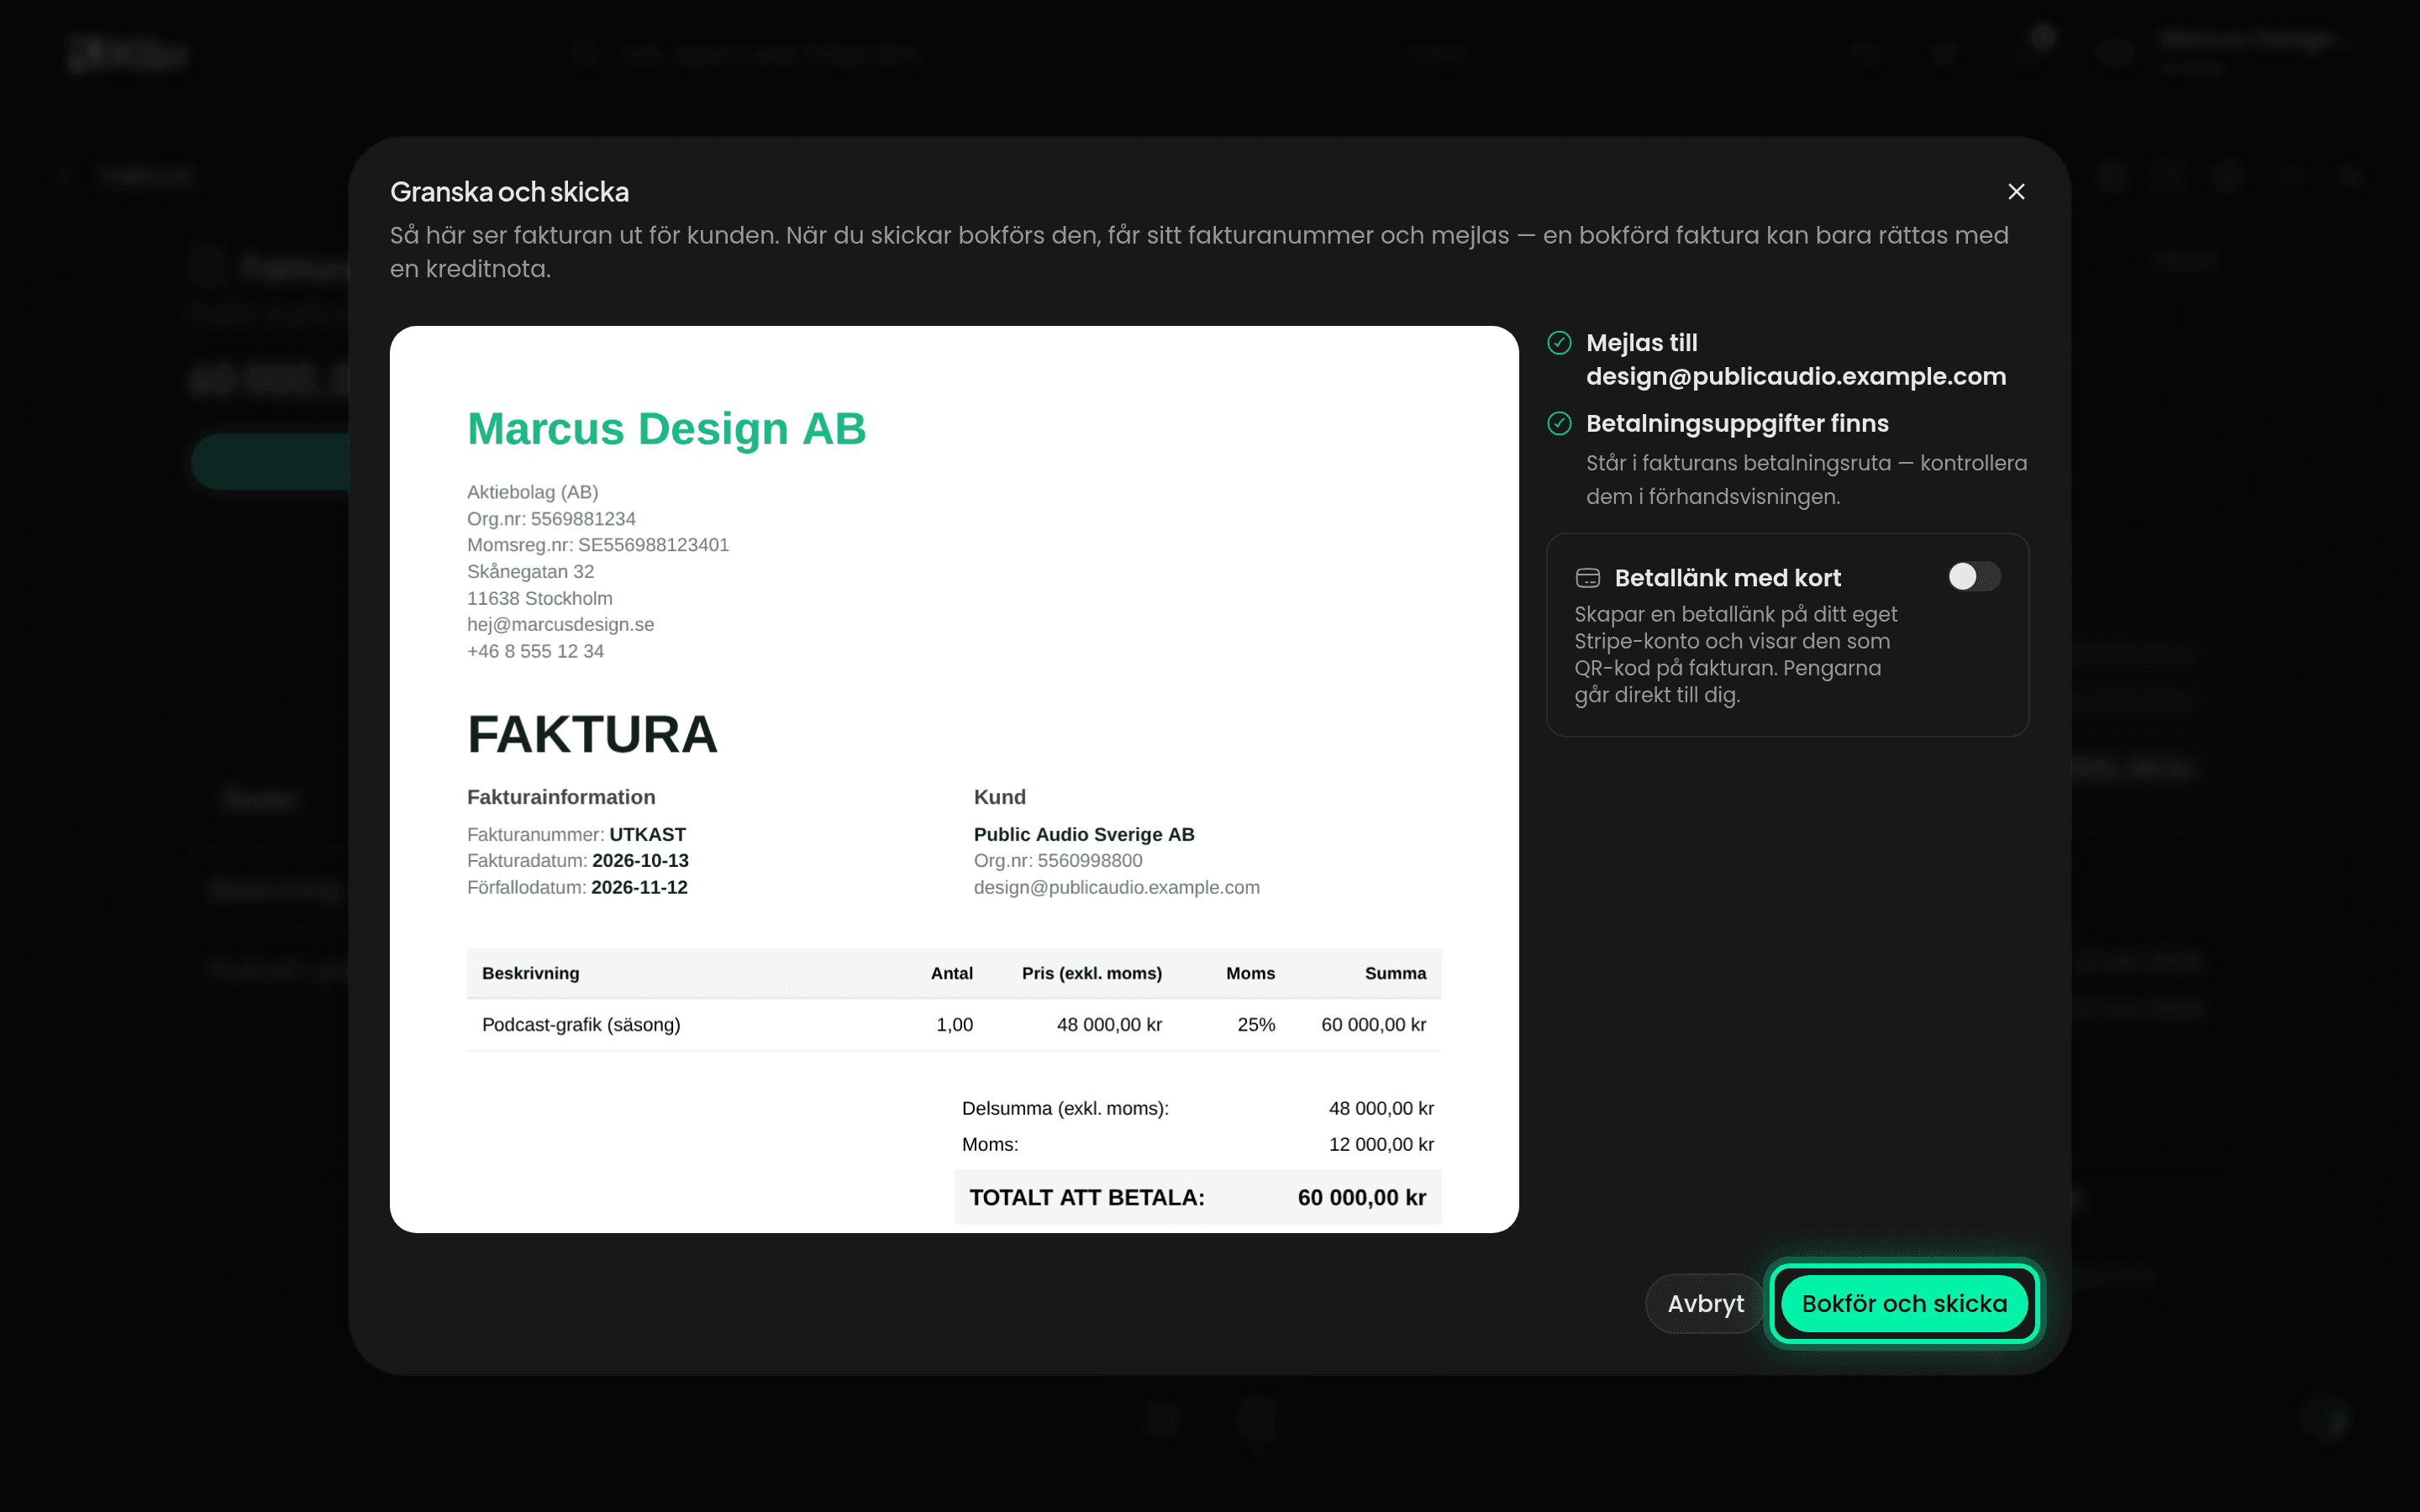This screenshot has height=1512, width=2420.
Task: Click the green check icon next to Mejlas till
Action: 1559,343
